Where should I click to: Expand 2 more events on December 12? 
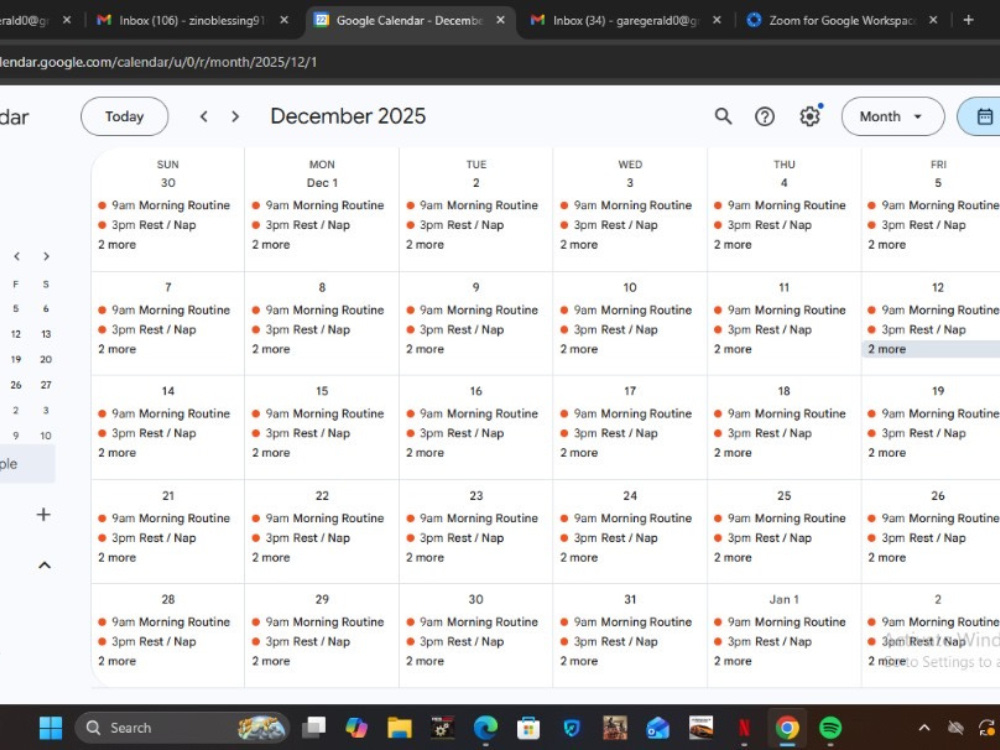point(887,349)
